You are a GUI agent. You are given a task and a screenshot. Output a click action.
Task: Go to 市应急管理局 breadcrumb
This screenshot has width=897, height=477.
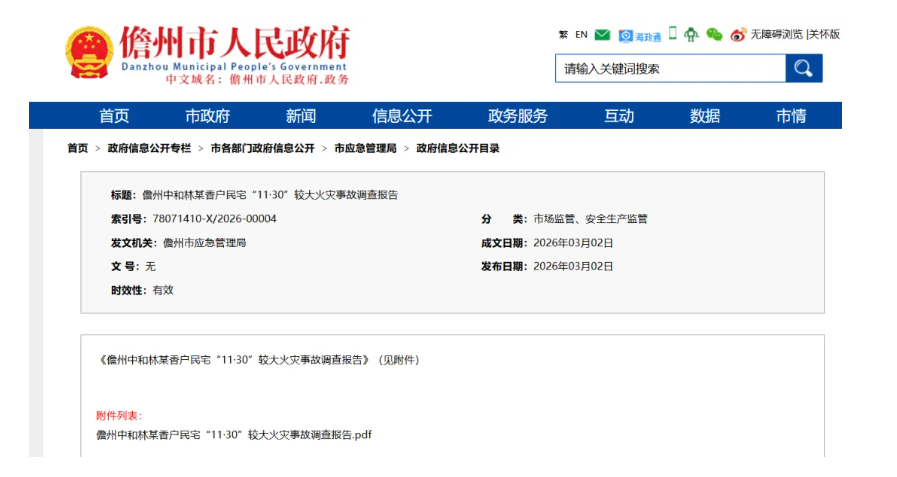tap(365, 148)
